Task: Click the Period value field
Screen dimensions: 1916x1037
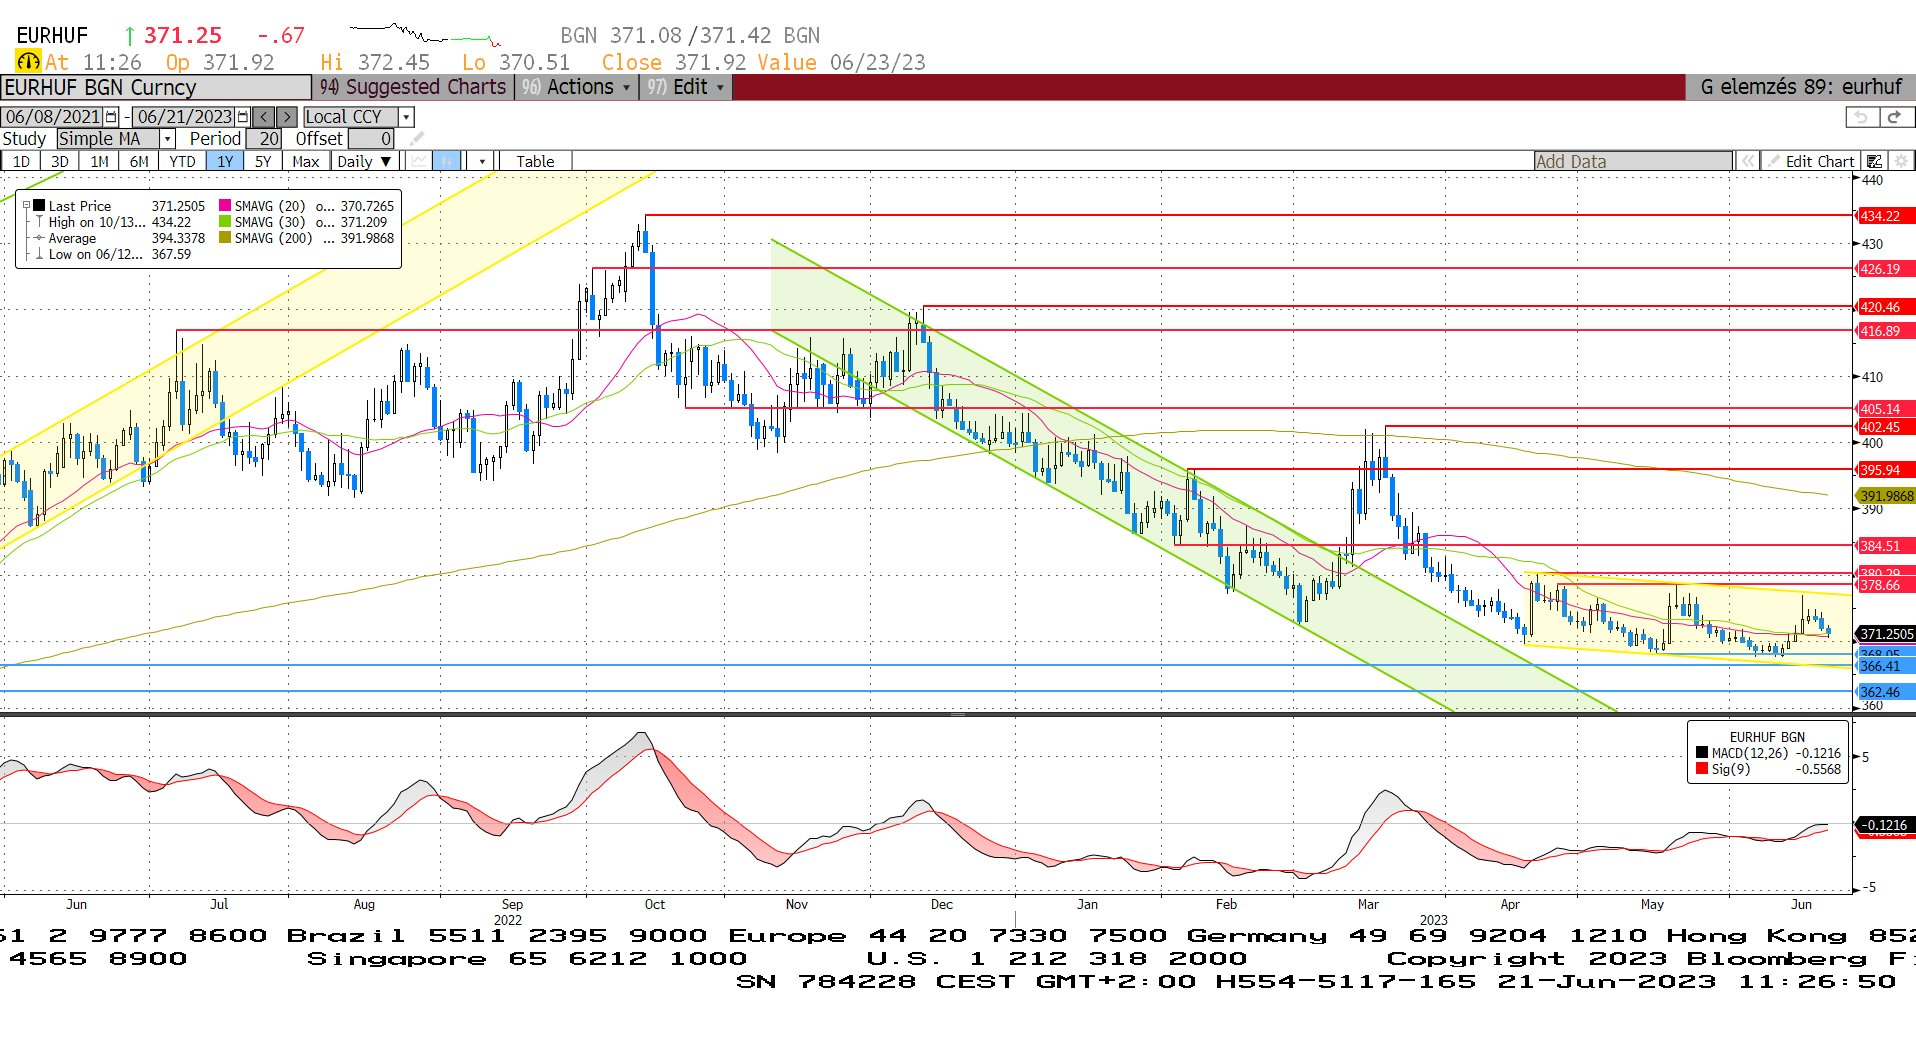Action: point(264,139)
